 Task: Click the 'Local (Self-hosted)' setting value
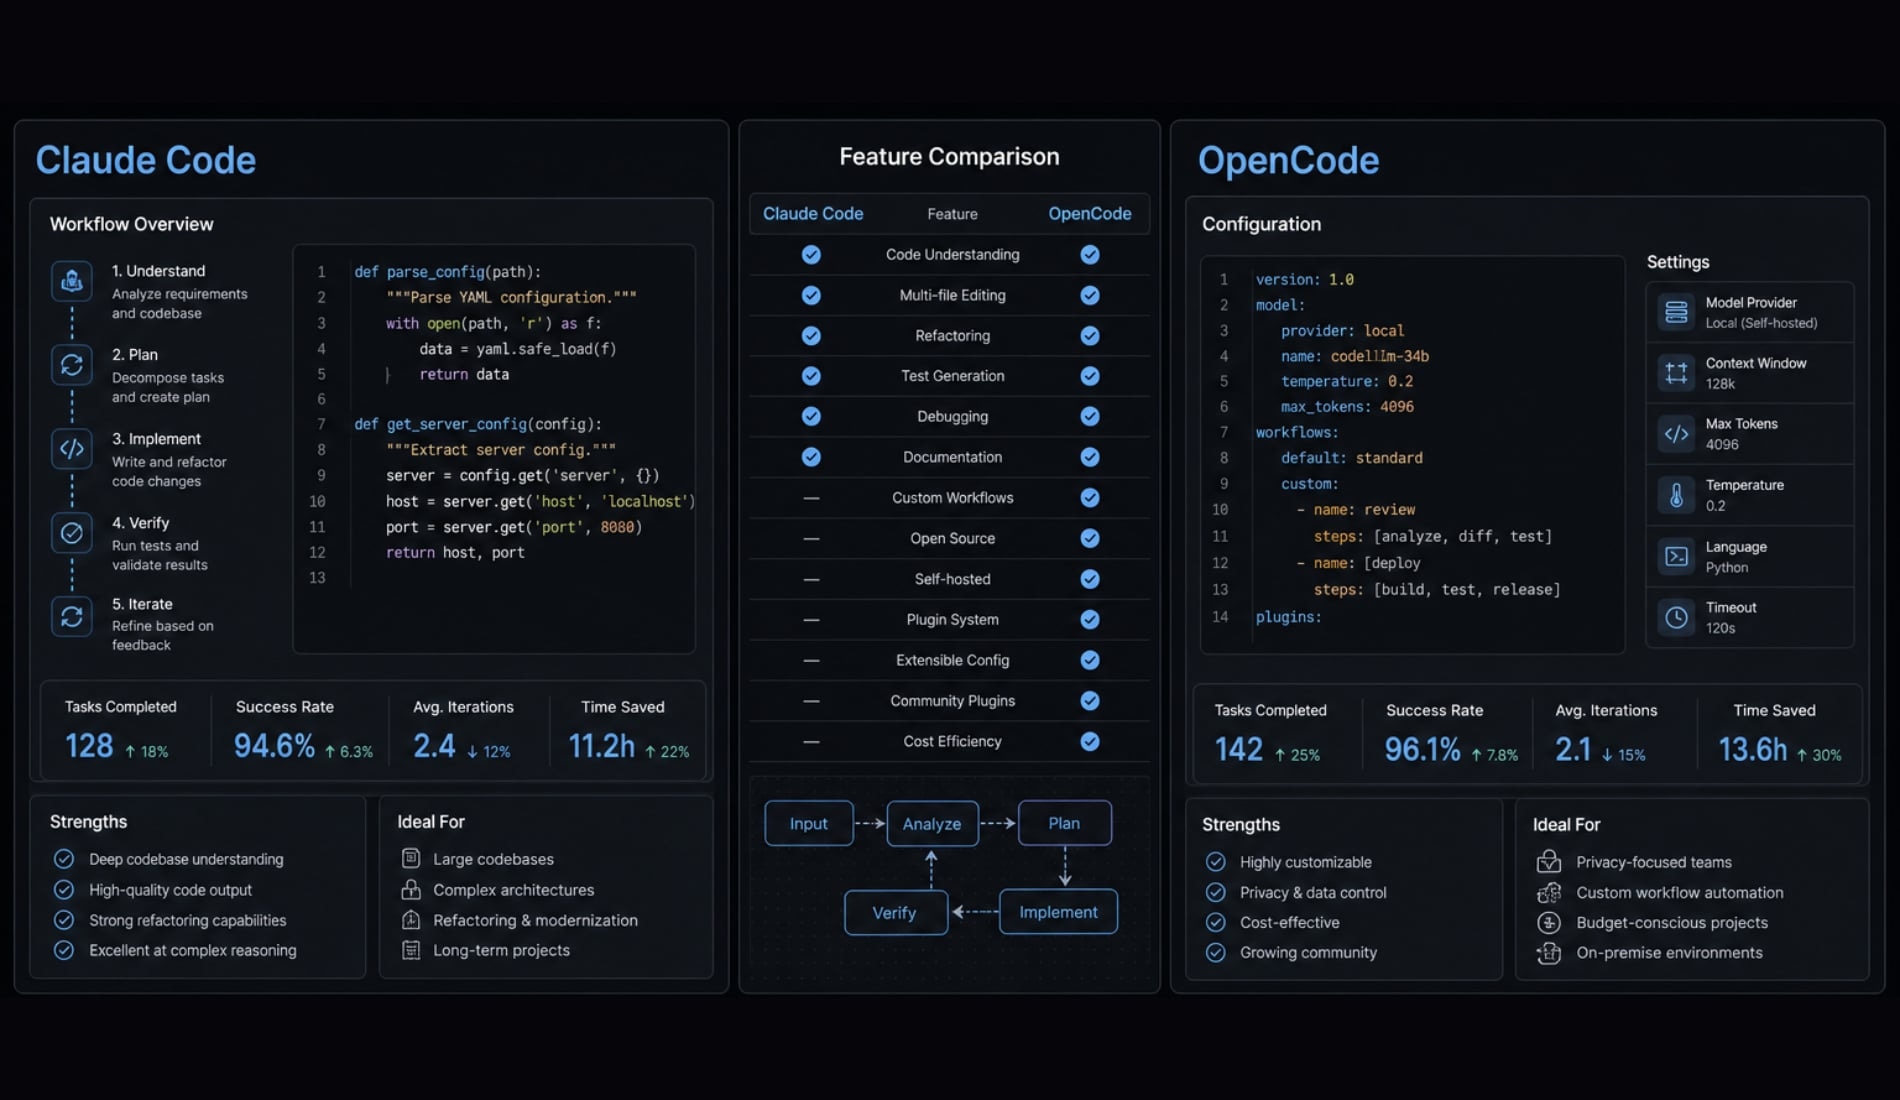click(1761, 323)
